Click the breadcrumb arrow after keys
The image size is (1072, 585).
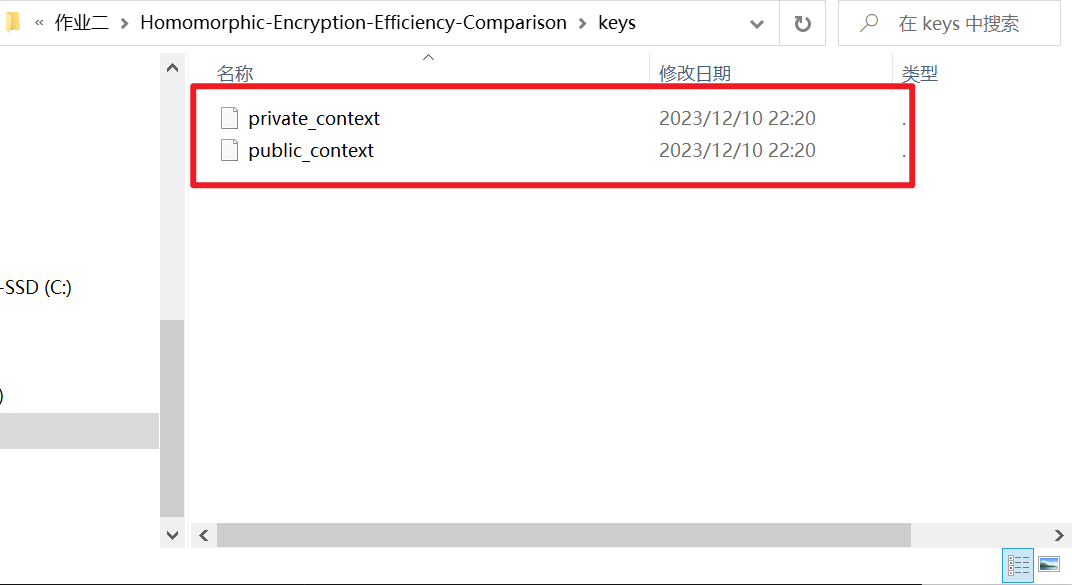[x=648, y=23]
